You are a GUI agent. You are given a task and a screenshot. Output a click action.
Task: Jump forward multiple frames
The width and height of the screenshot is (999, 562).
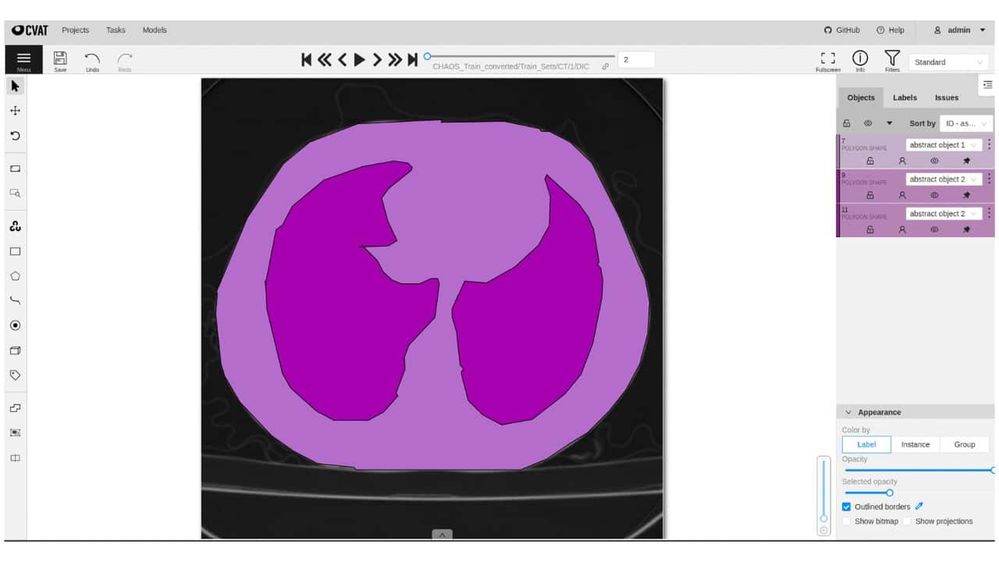395,59
